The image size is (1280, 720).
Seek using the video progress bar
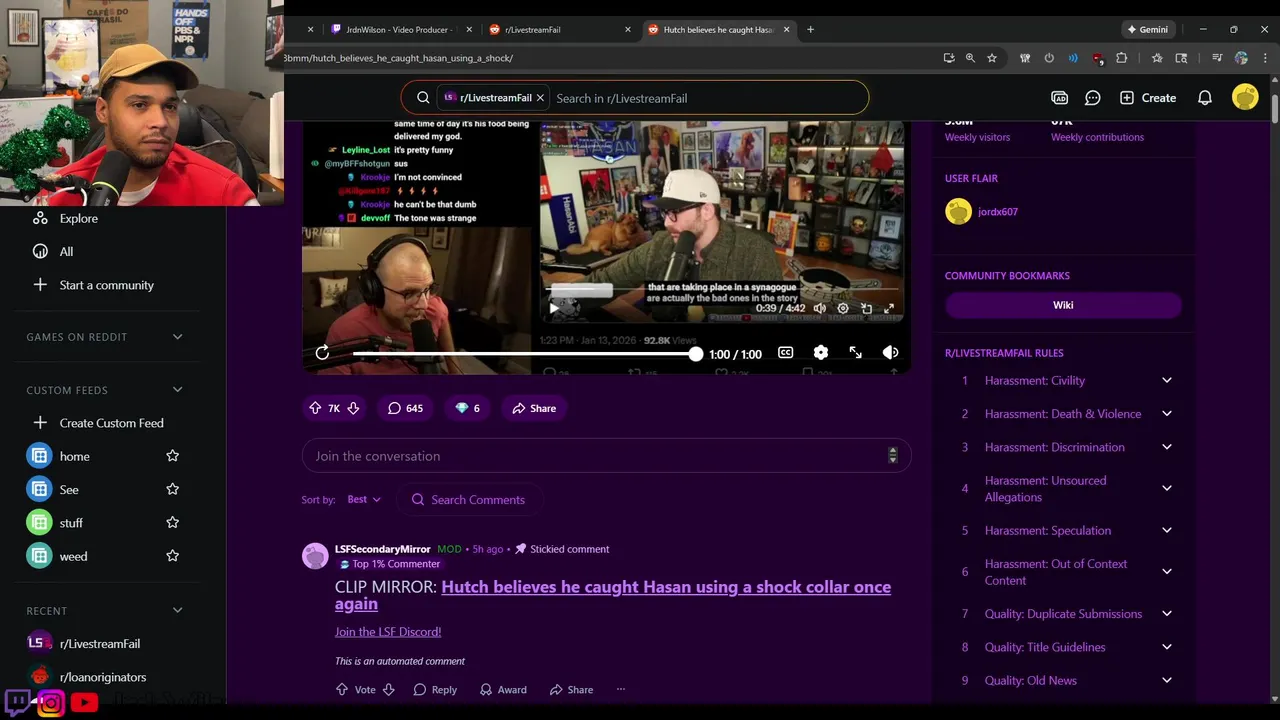coord(524,354)
